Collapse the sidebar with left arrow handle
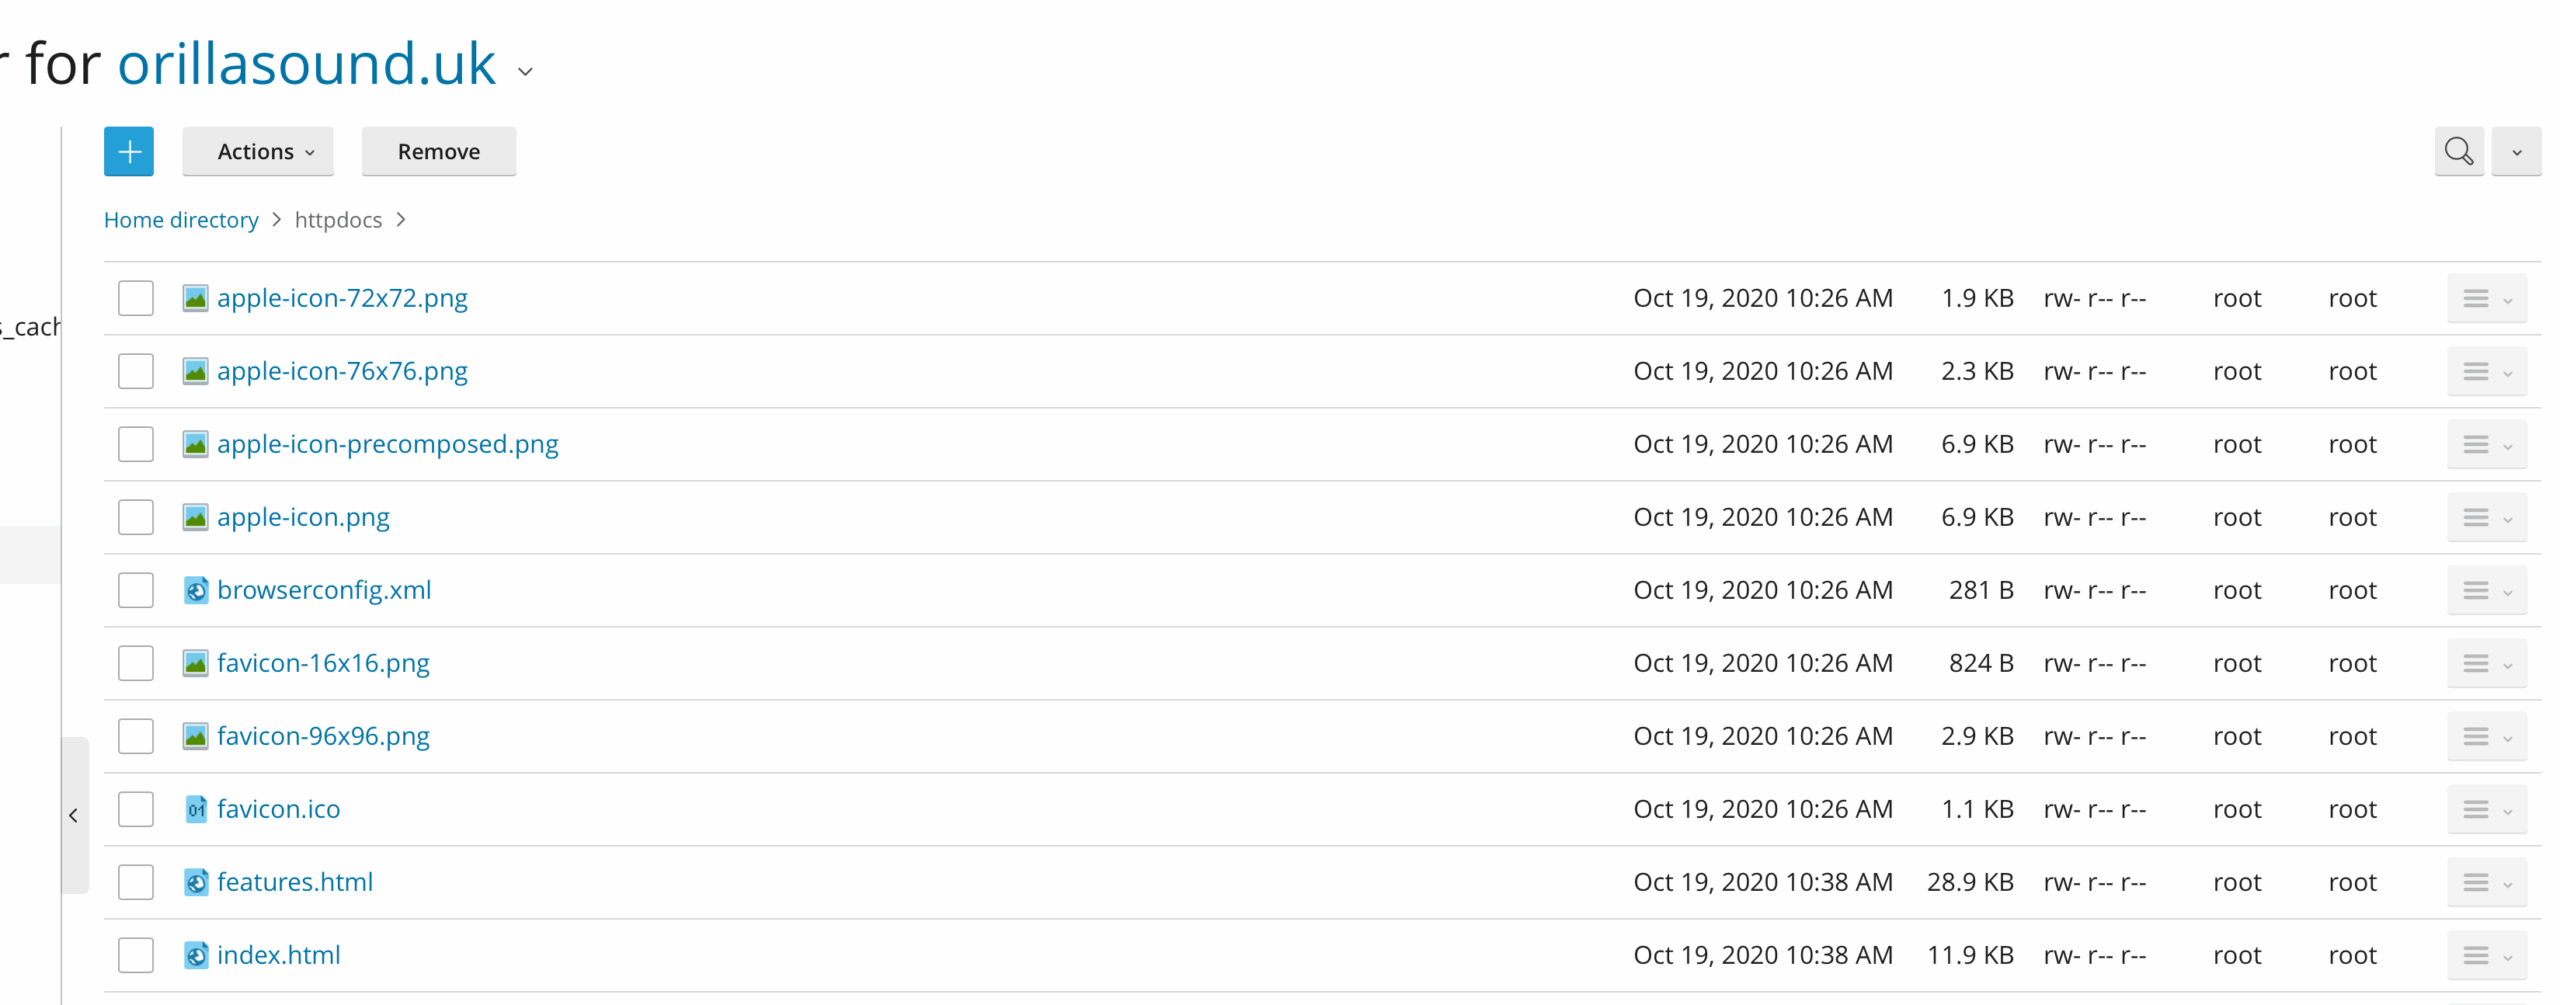 74,816
